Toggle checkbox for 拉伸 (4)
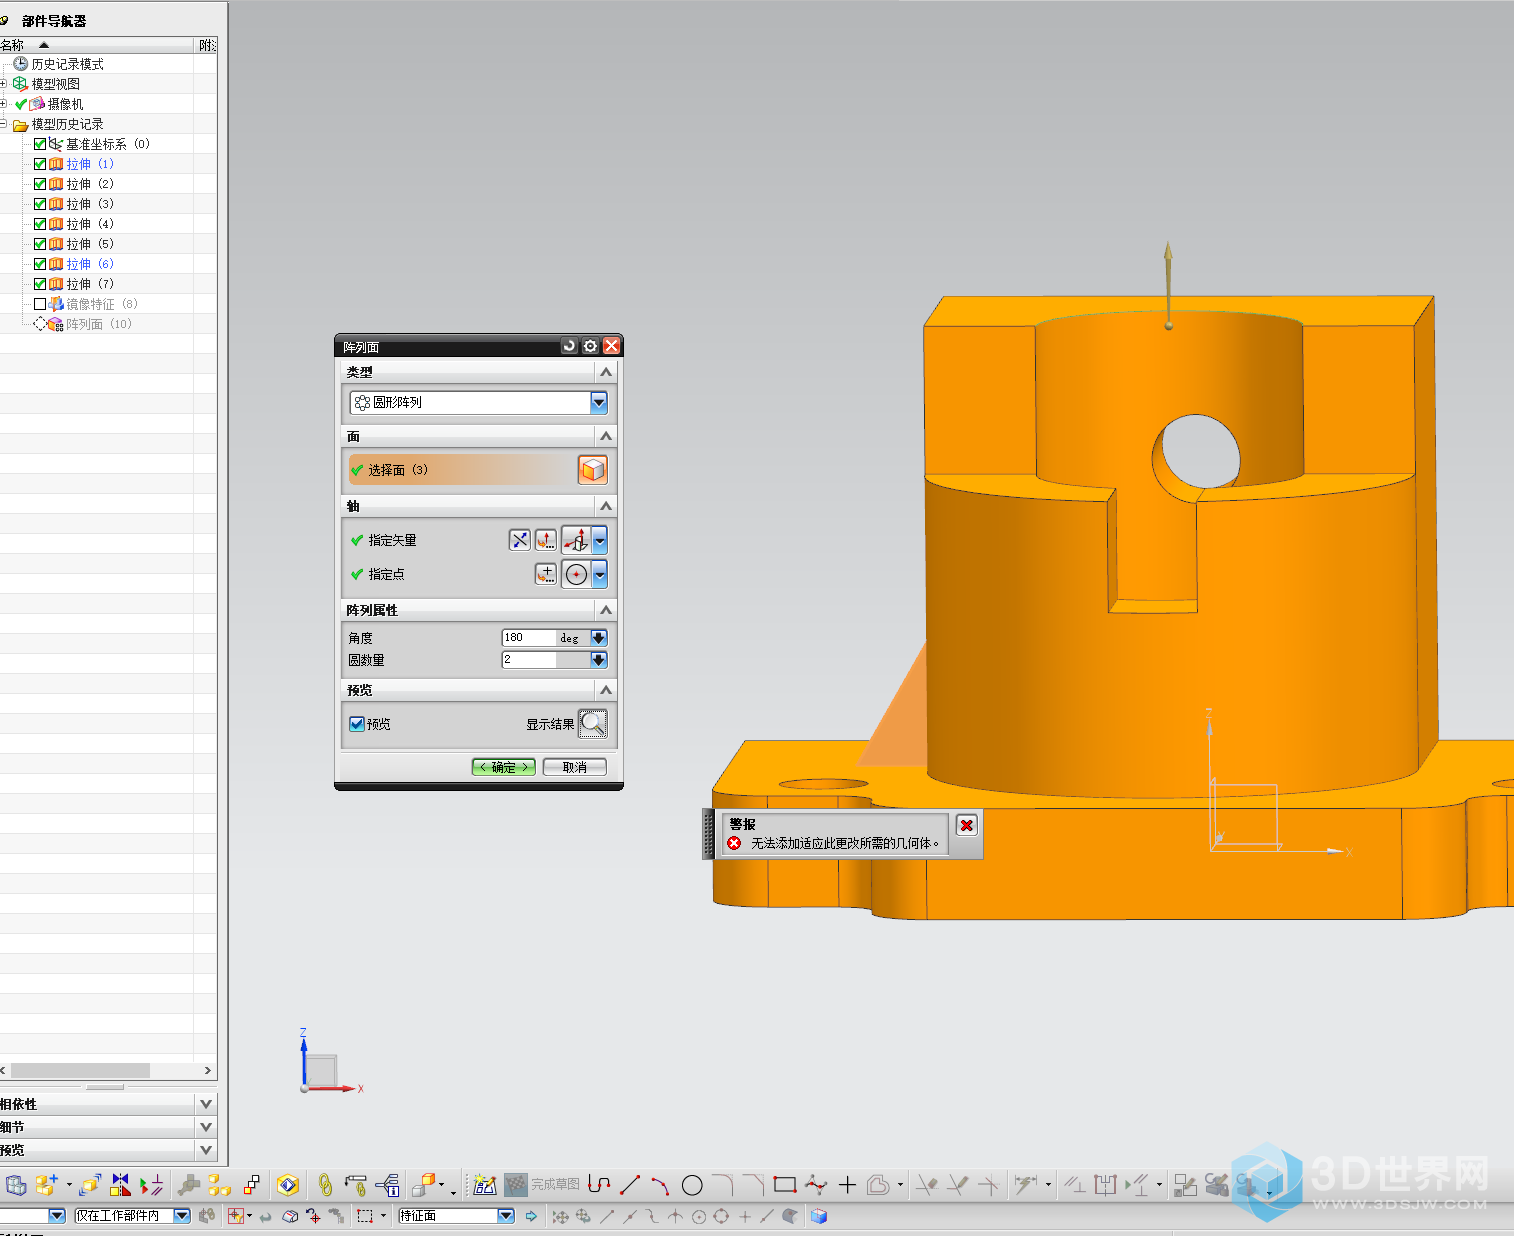Viewport: 1514px width, 1236px height. (40, 224)
